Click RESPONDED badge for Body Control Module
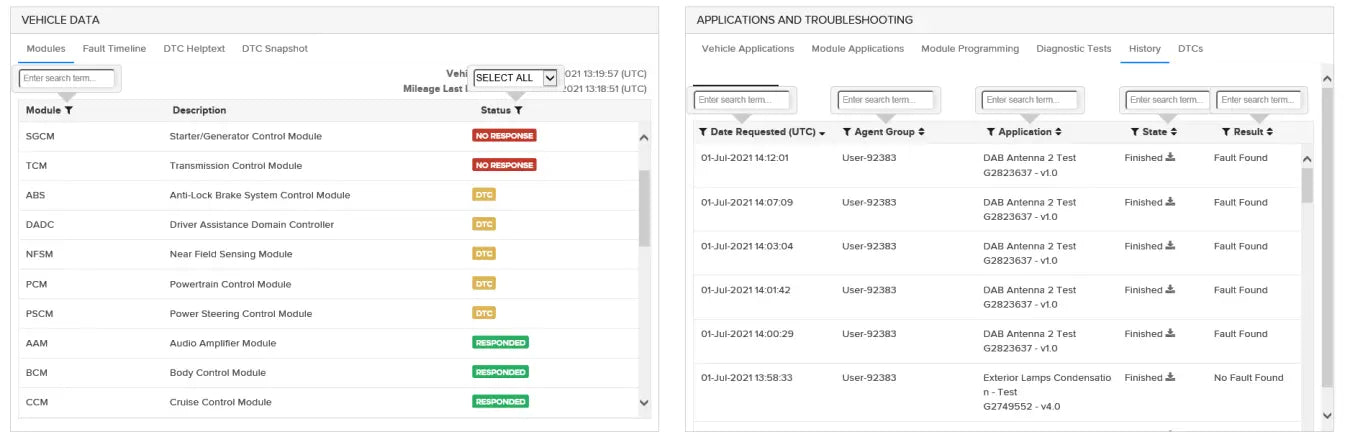This screenshot has height=447, width=1350. tap(500, 372)
